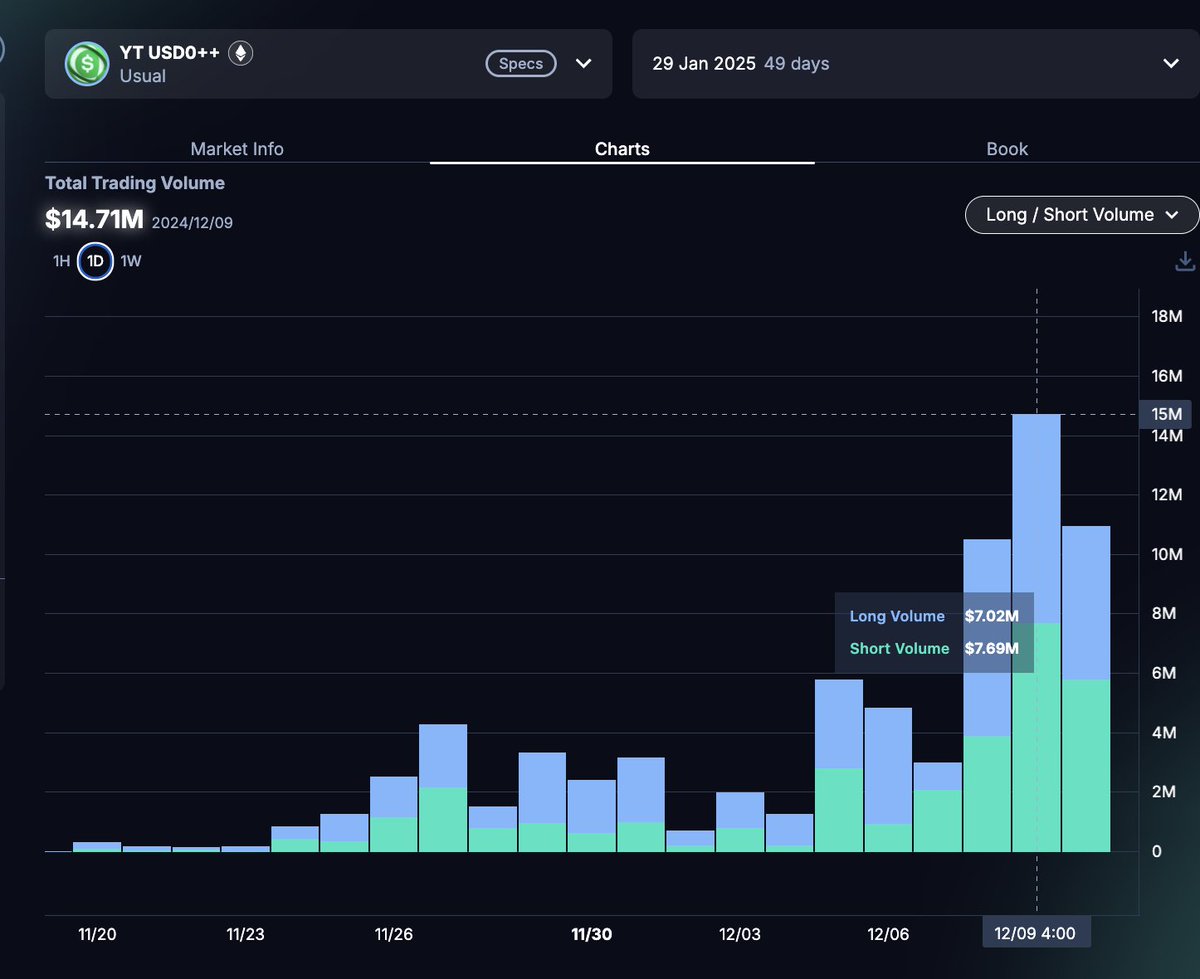
Task: Click the 11/23 x-axis label
Action: click(245, 934)
